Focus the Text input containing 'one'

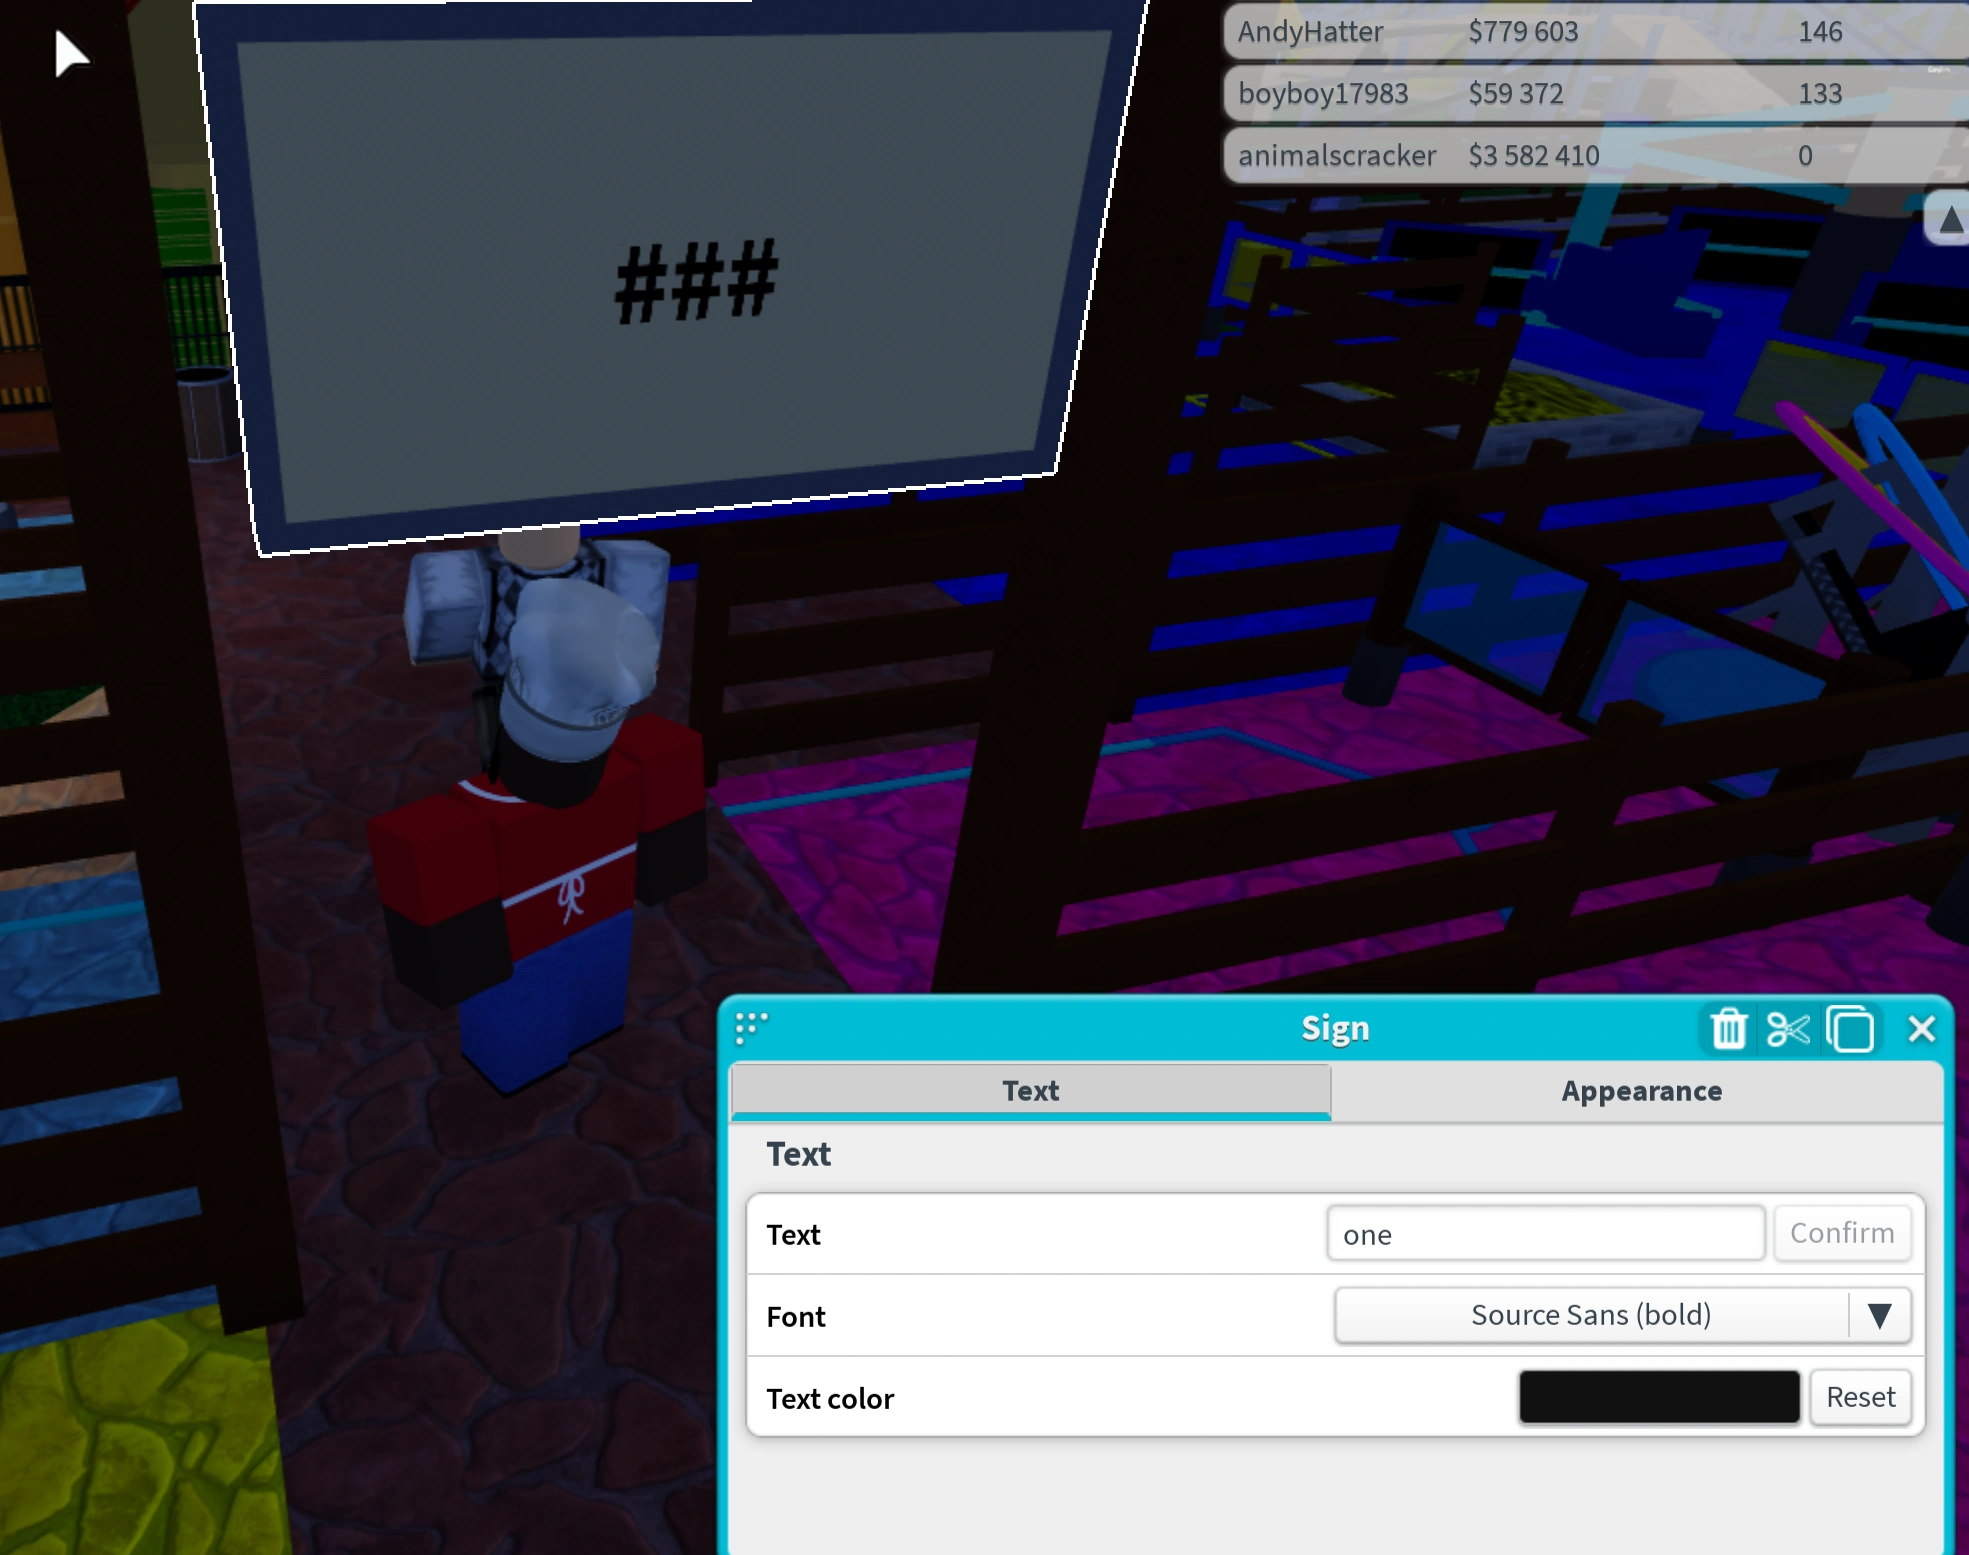tap(1544, 1234)
